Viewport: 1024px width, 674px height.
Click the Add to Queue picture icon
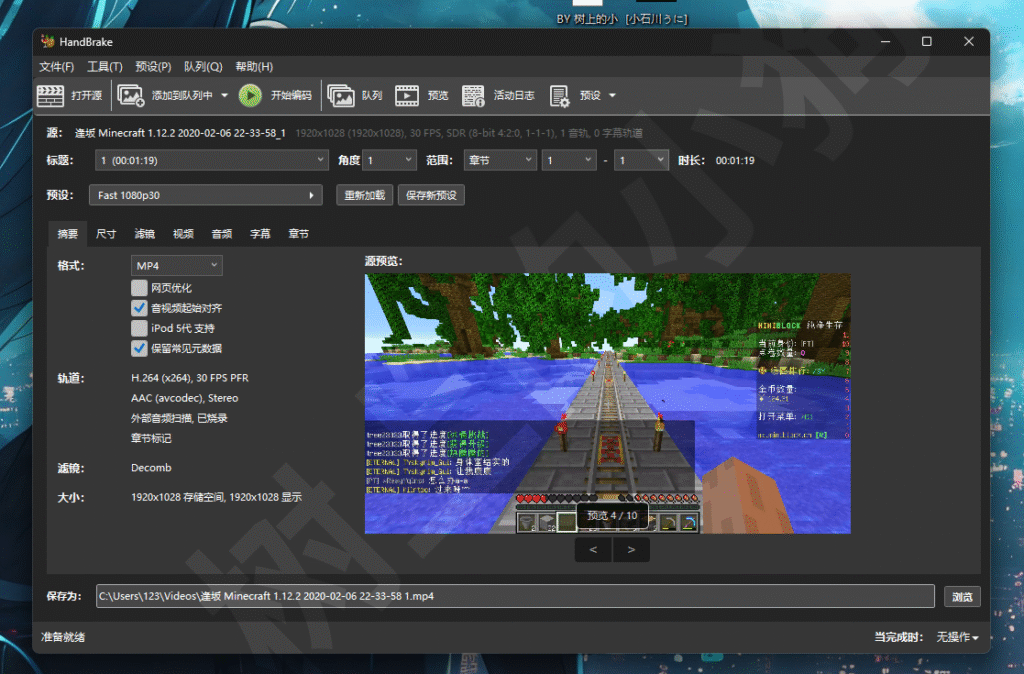131,95
